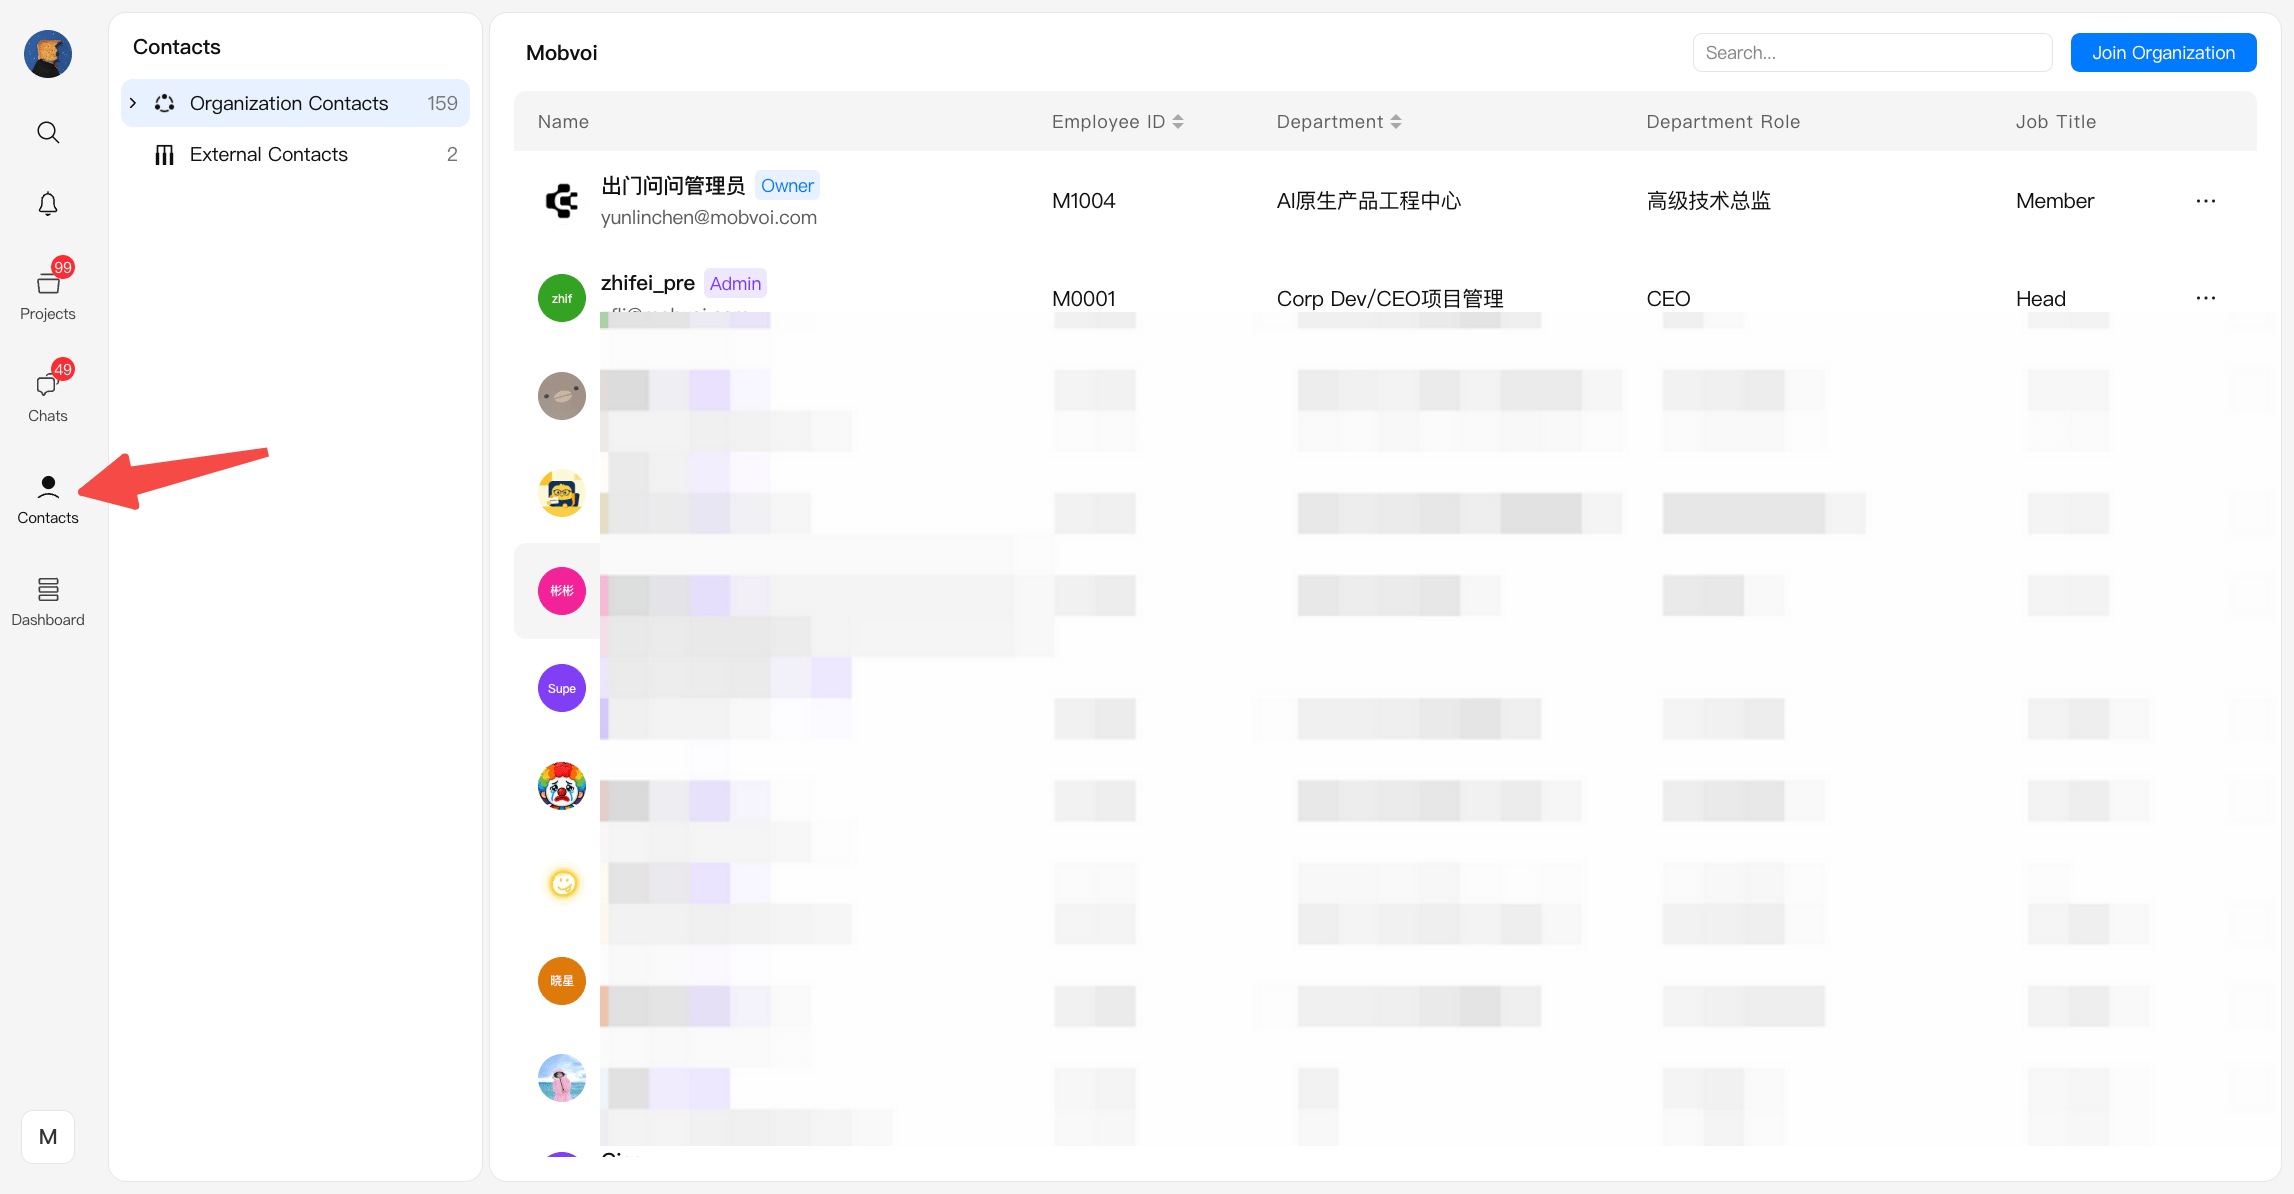Image resolution: width=2294 pixels, height=1194 pixels.
Task: Click Head job title cell
Action: point(2041,299)
